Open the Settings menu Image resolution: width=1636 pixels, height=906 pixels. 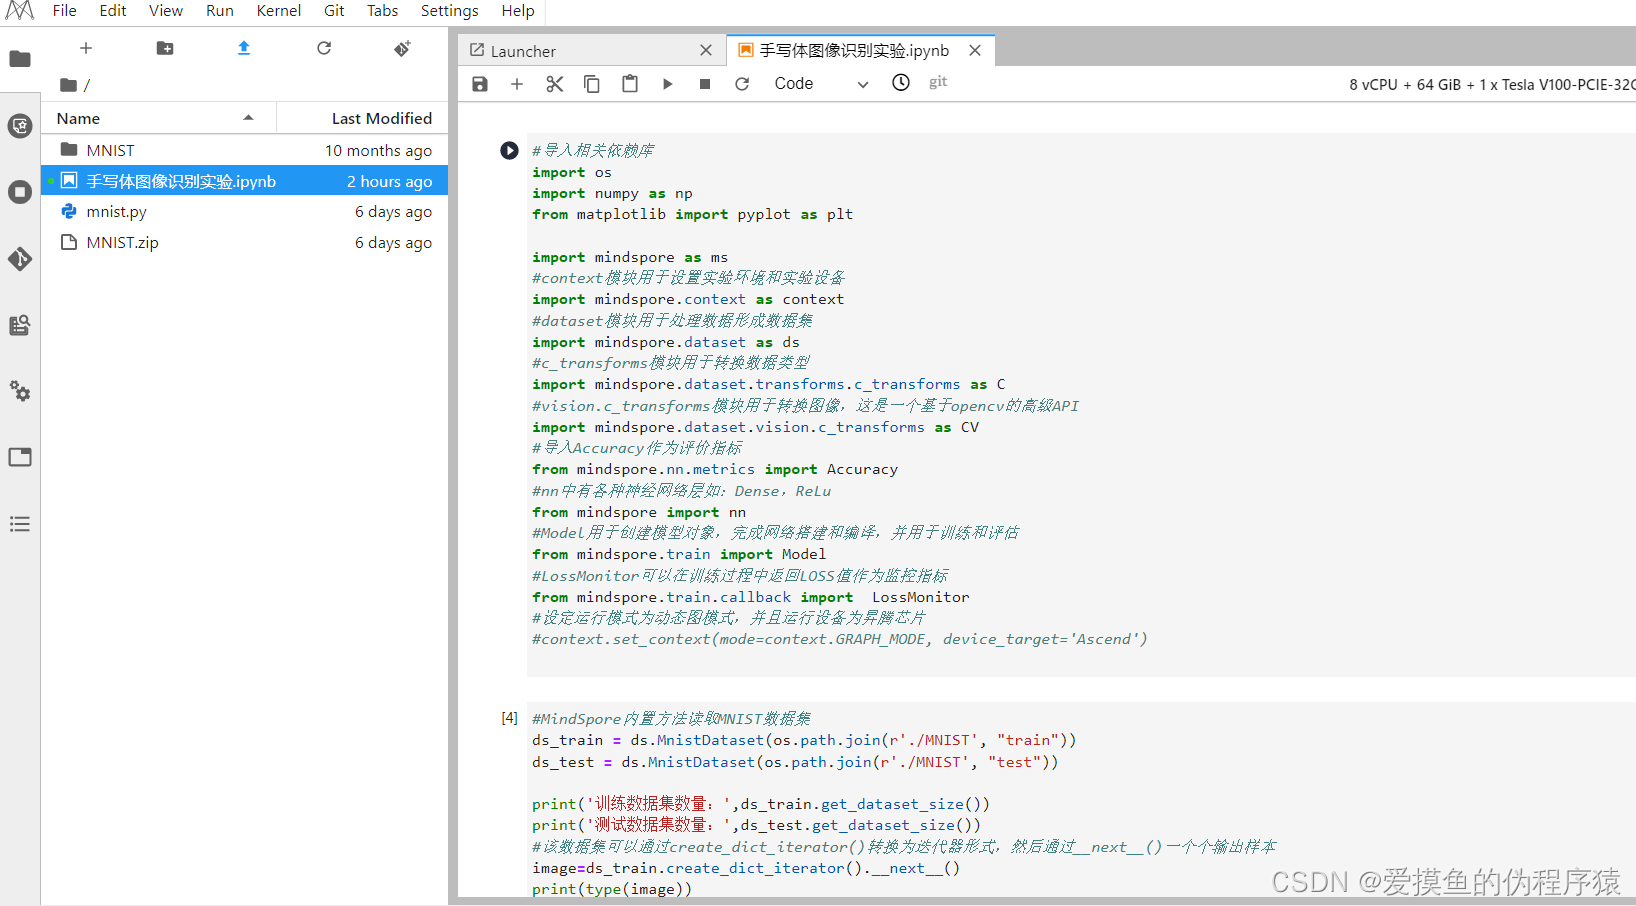(450, 11)
